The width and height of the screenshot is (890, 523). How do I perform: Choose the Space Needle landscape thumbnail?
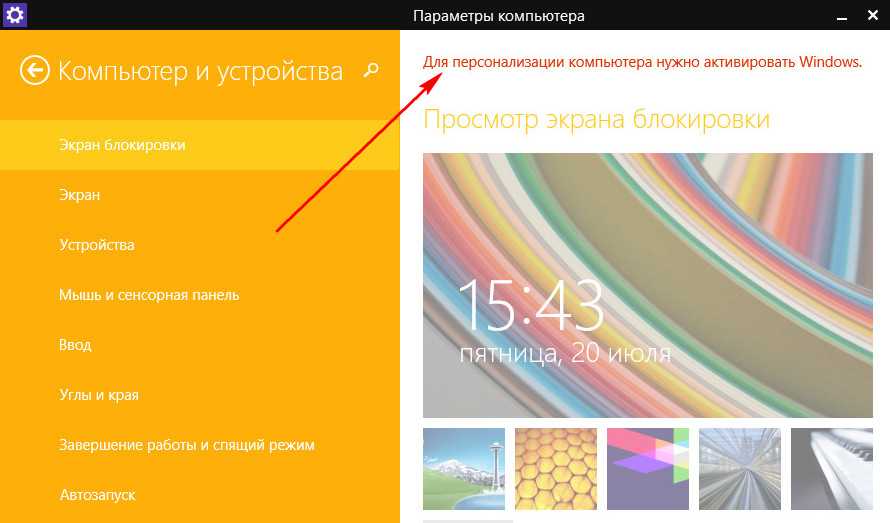(464, 469)
